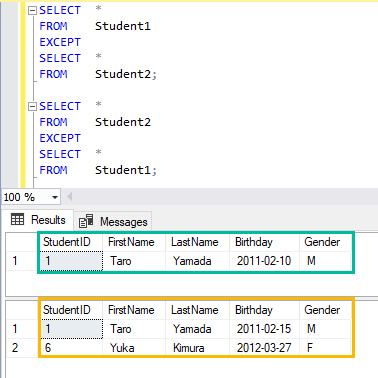
Task: Collapse the first SELECT query block
Action: pyautogui.click(x=32, y=11)
